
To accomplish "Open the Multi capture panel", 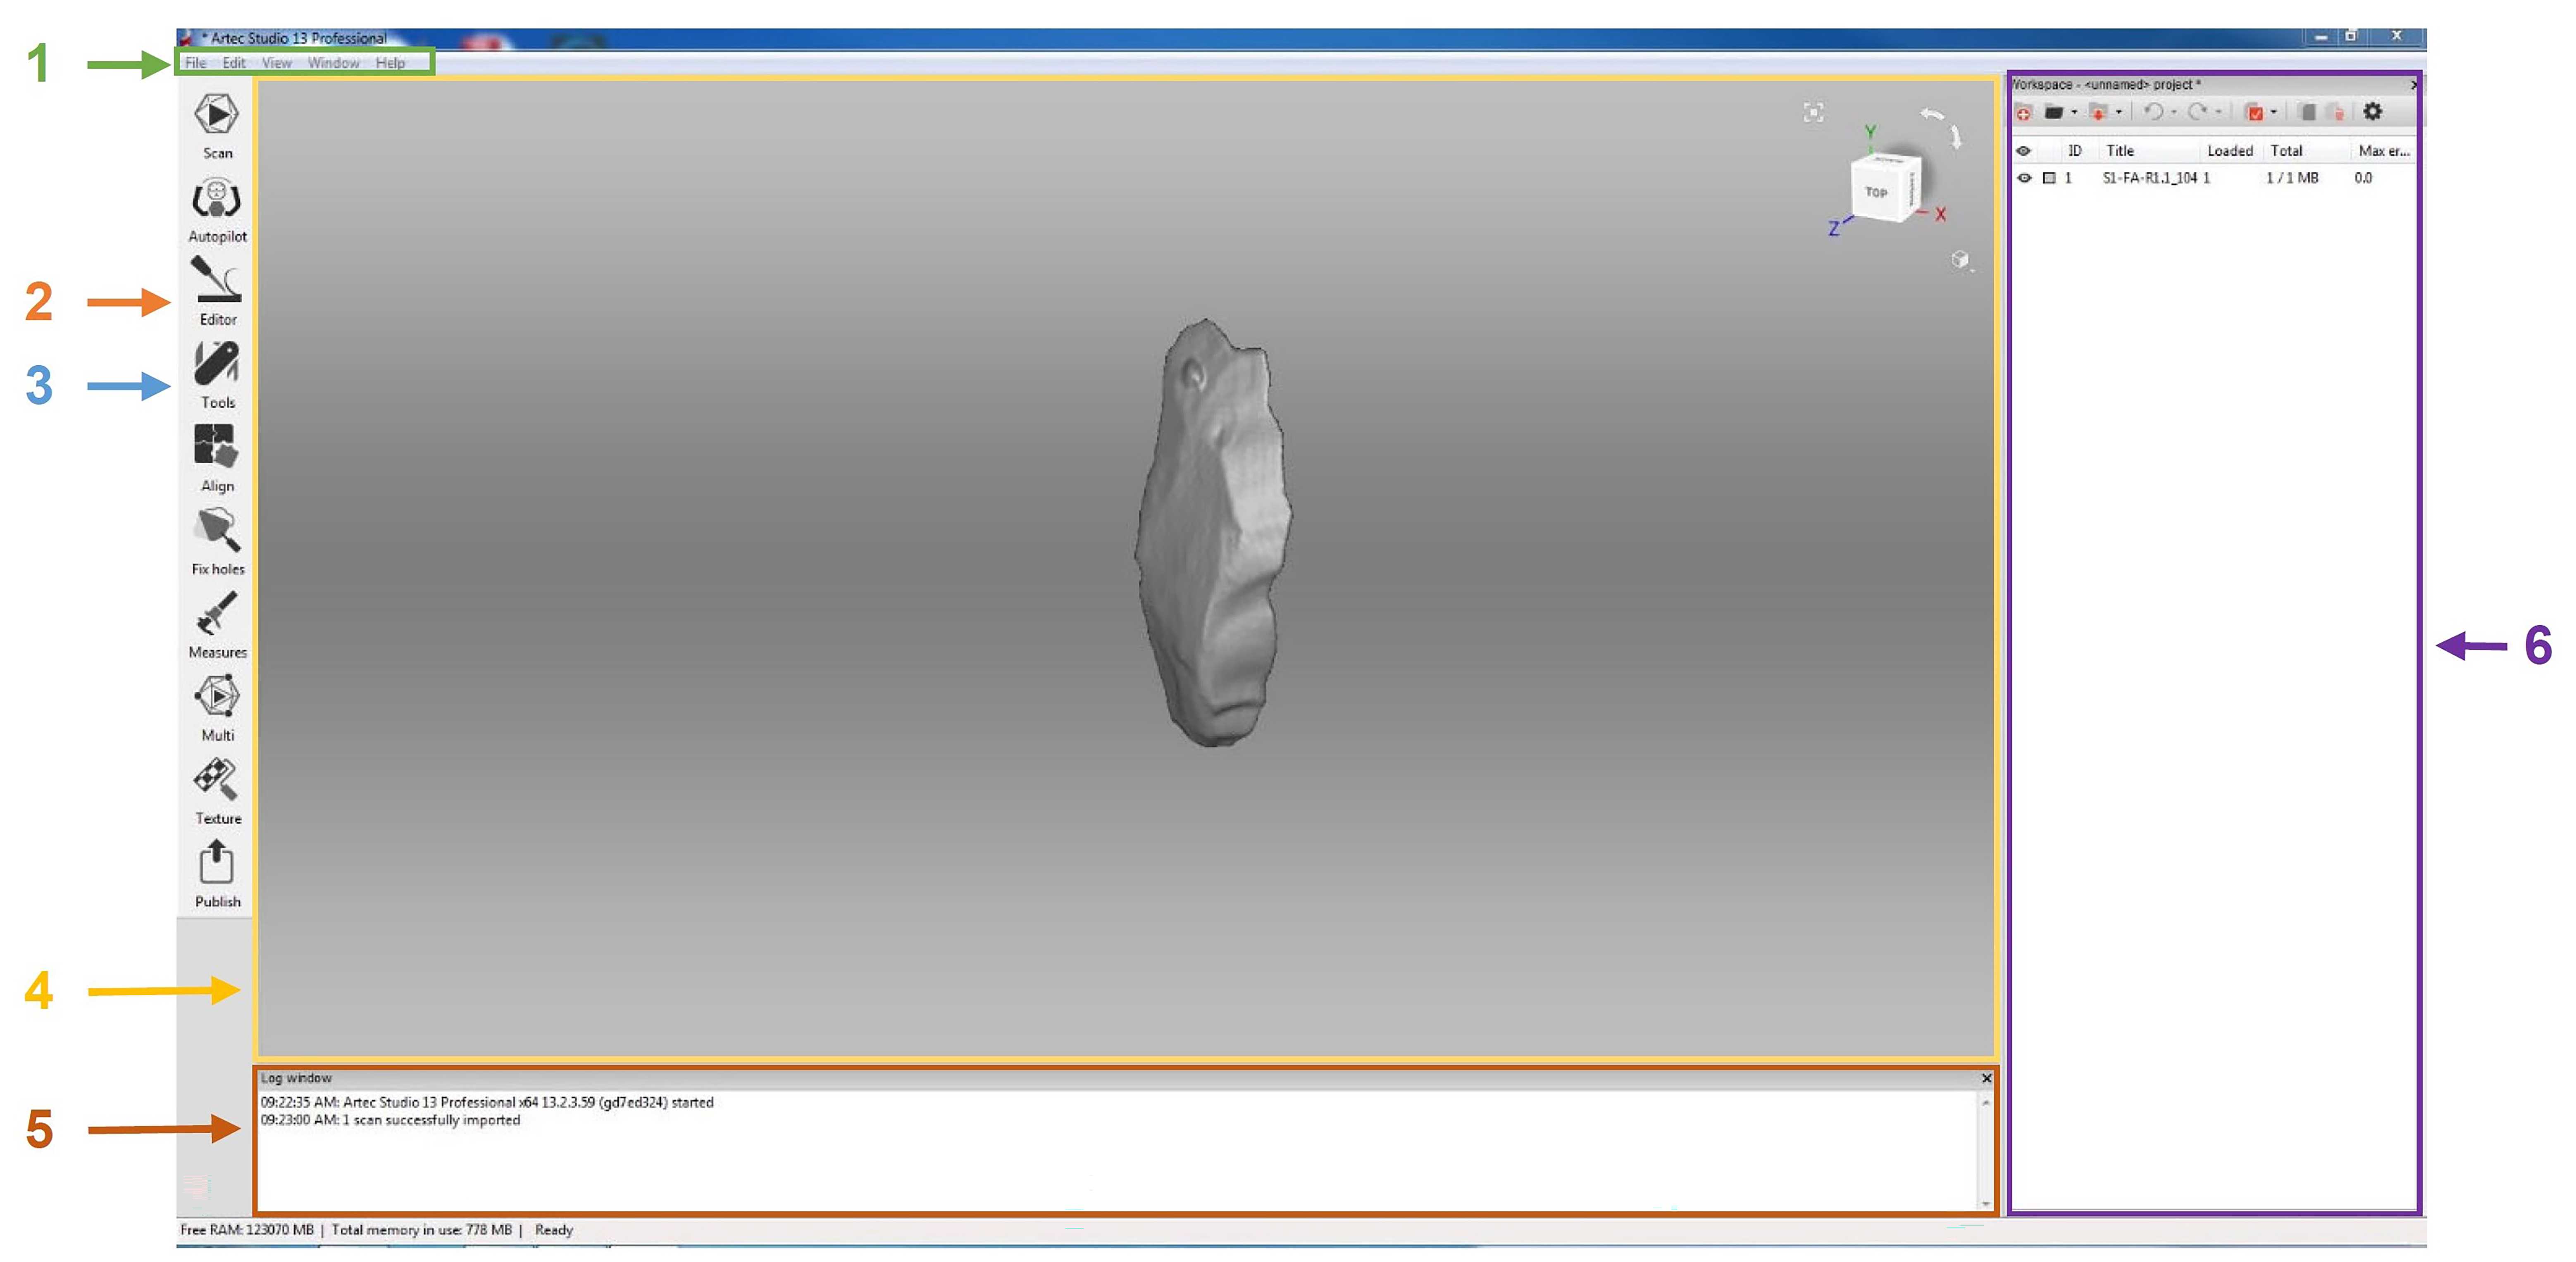I will pyautogui.click(x=217, y=707).
